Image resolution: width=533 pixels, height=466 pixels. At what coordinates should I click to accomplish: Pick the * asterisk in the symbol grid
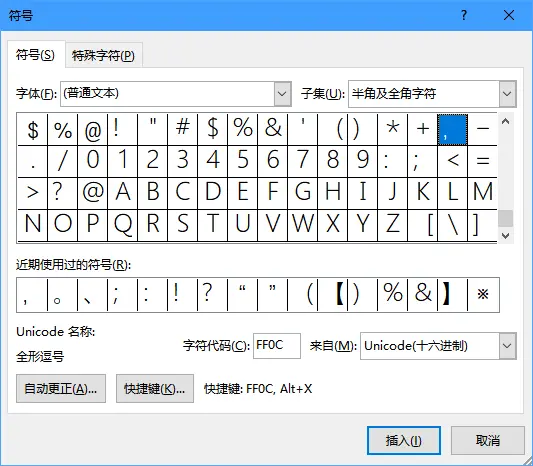(393, 130)
